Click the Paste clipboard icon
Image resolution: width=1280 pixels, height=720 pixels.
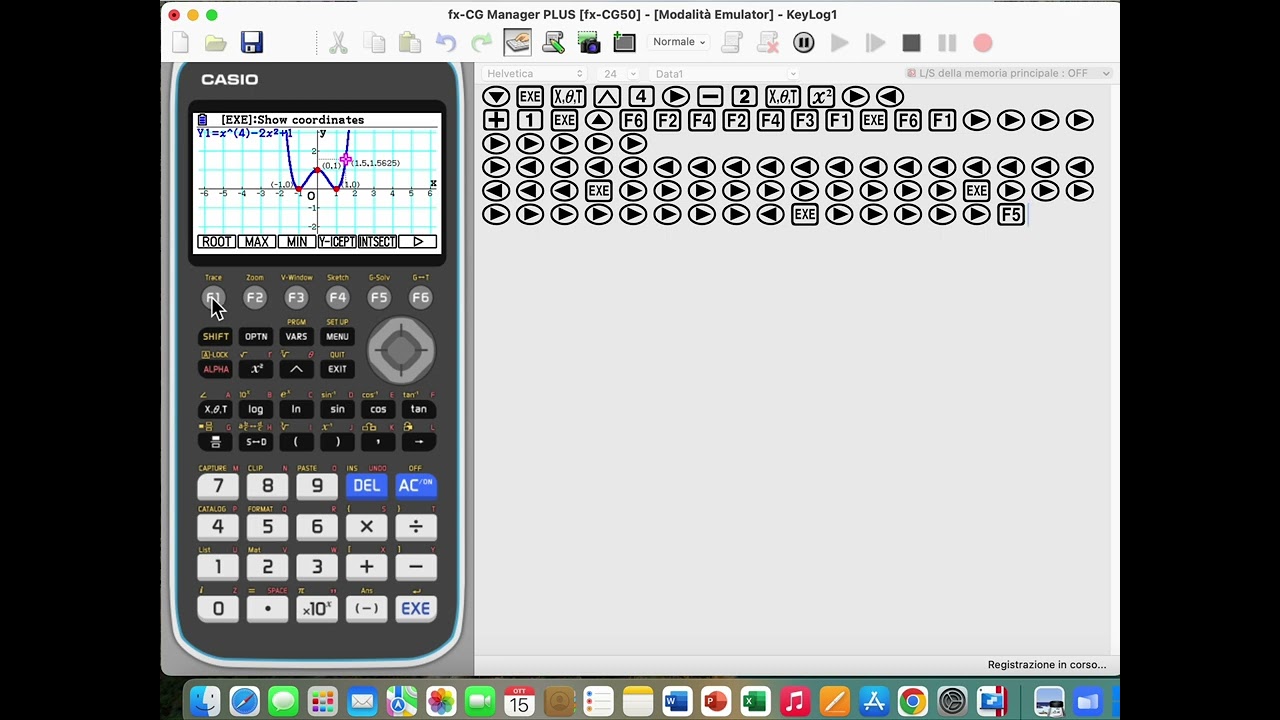(409, 43)
